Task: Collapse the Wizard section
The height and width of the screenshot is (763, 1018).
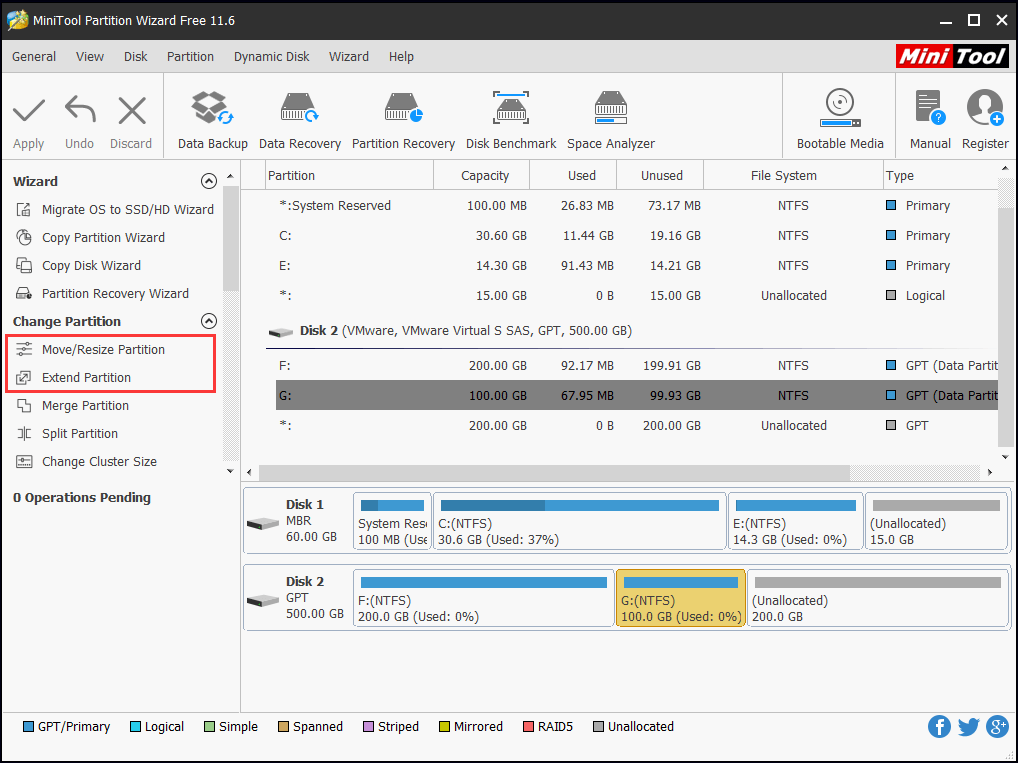Action: (208, 181)
